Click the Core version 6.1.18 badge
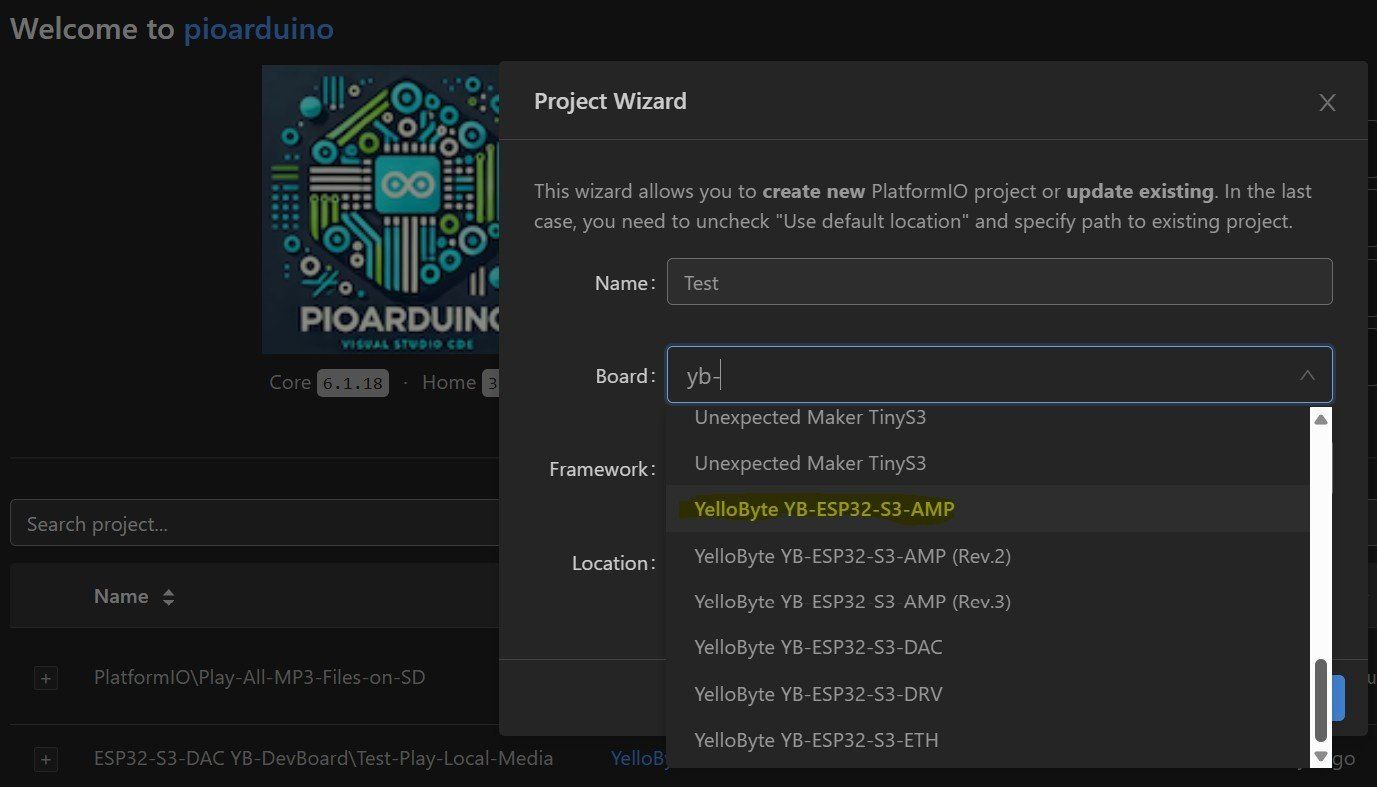Screen dimensions: 1377x787 353,383
